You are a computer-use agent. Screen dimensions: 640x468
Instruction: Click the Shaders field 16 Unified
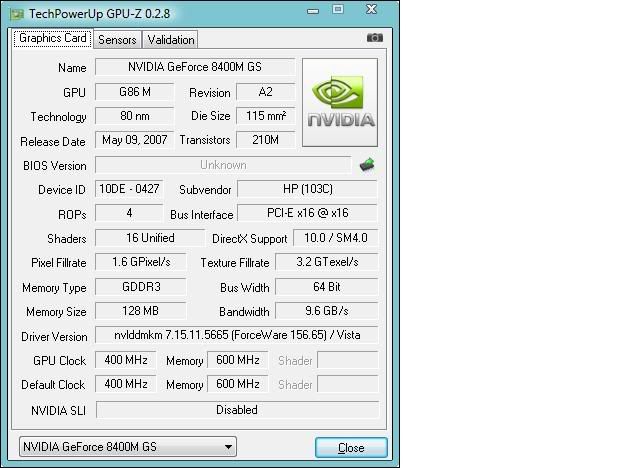click(150, 238)
